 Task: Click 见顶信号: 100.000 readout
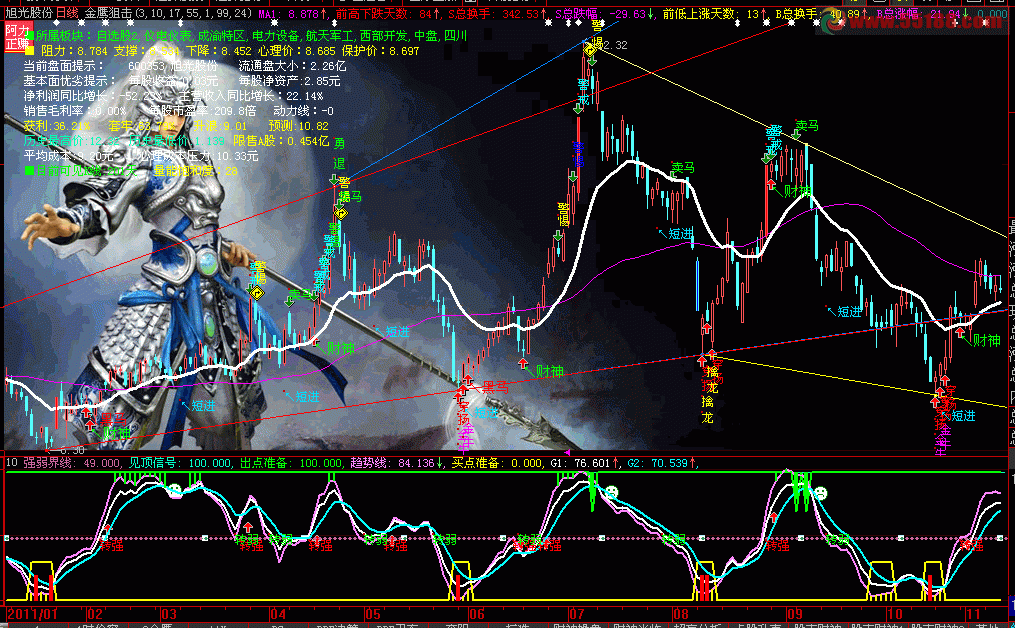click(181, 463)
